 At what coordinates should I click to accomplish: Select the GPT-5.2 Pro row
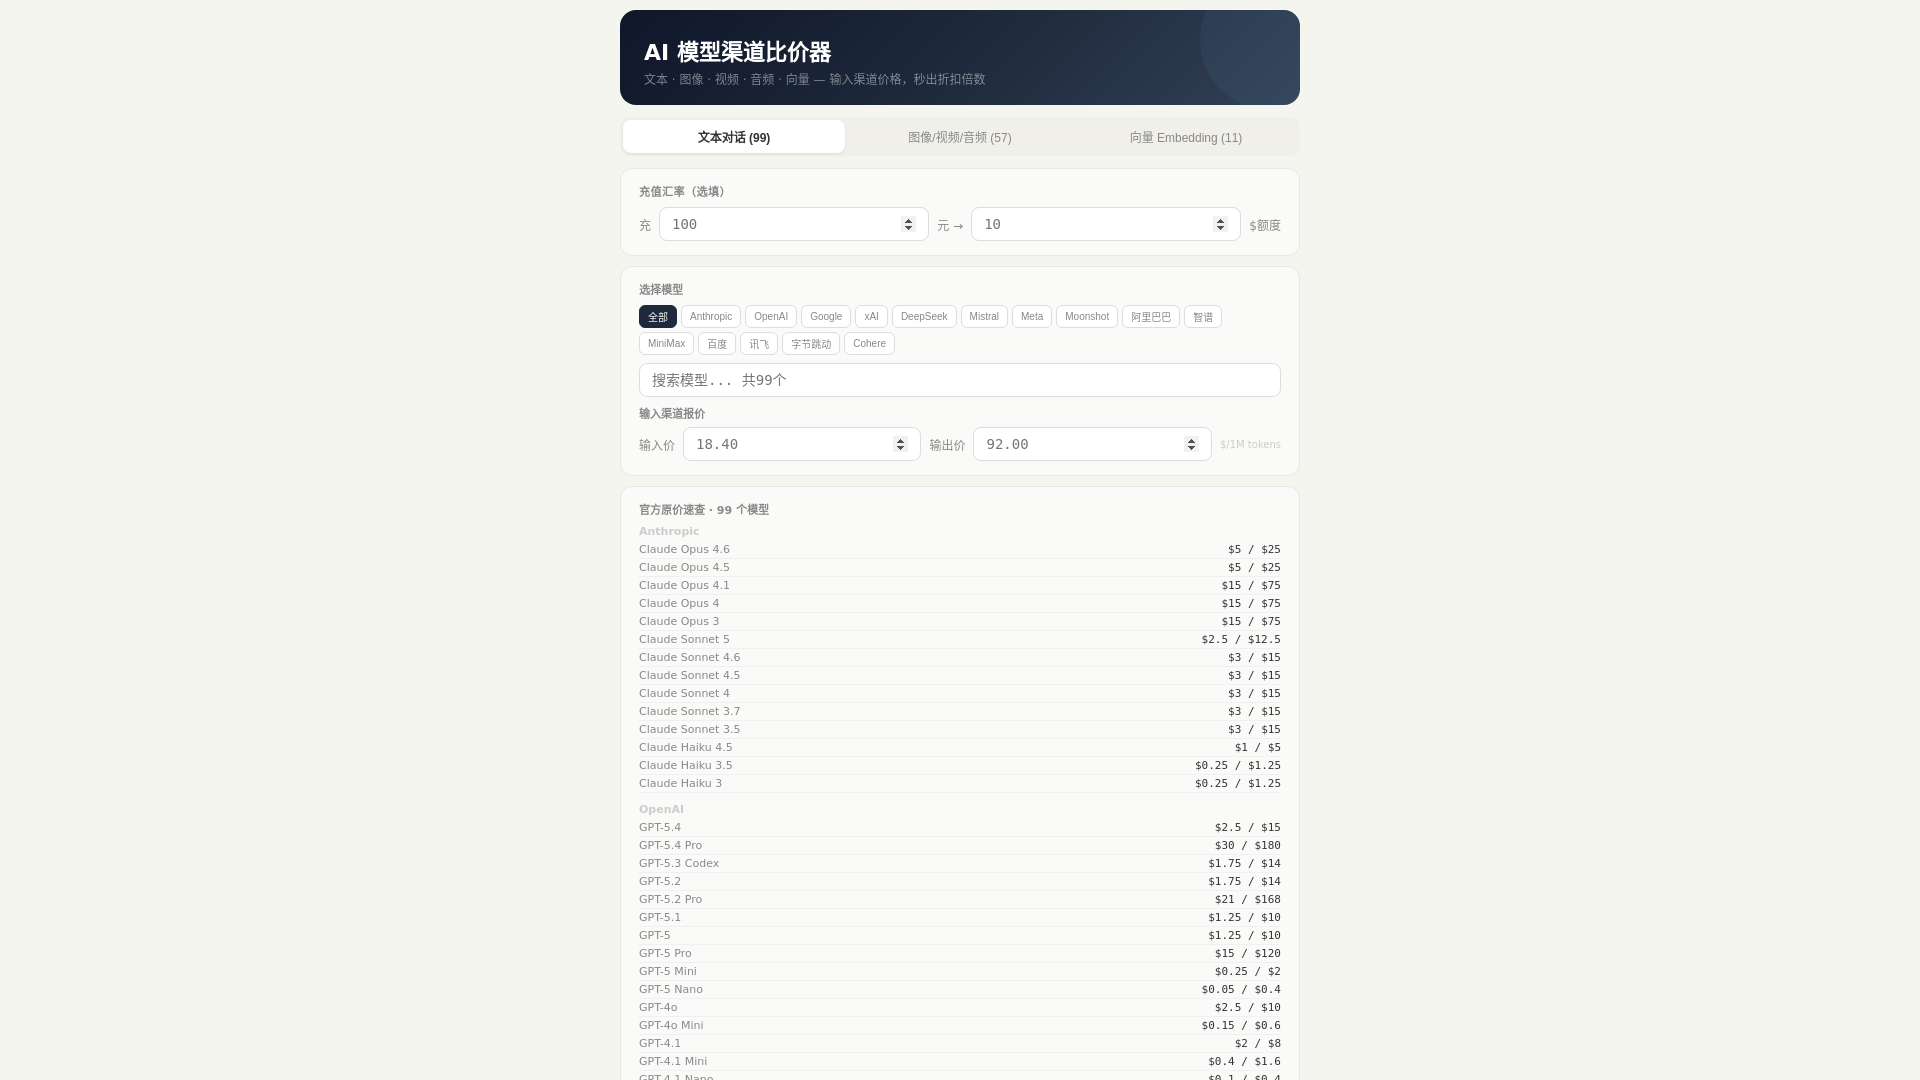(x=960, y=900)
